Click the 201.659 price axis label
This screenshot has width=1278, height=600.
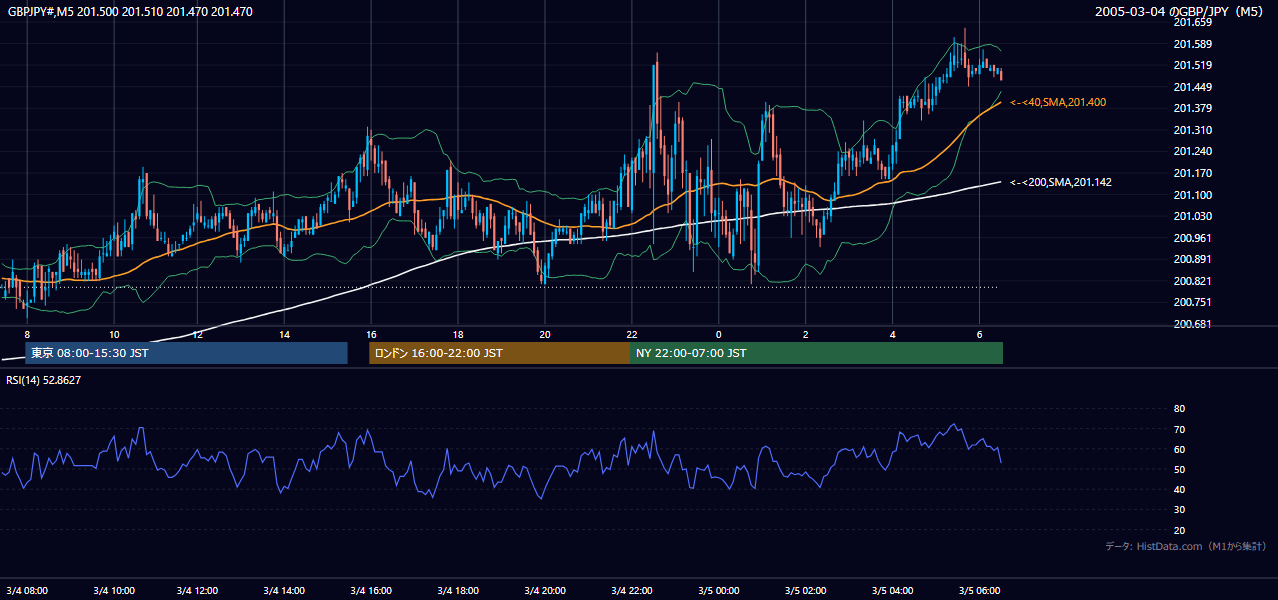(x=1193, y=22)
